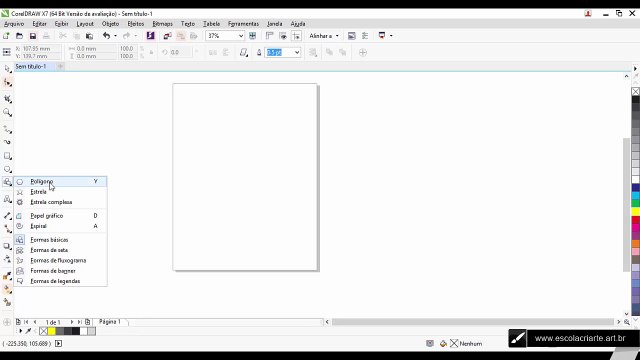The width and height of the screenshot is (640, 360).
Task: Click the Página 1 page tab
Action: click(109, 322)
